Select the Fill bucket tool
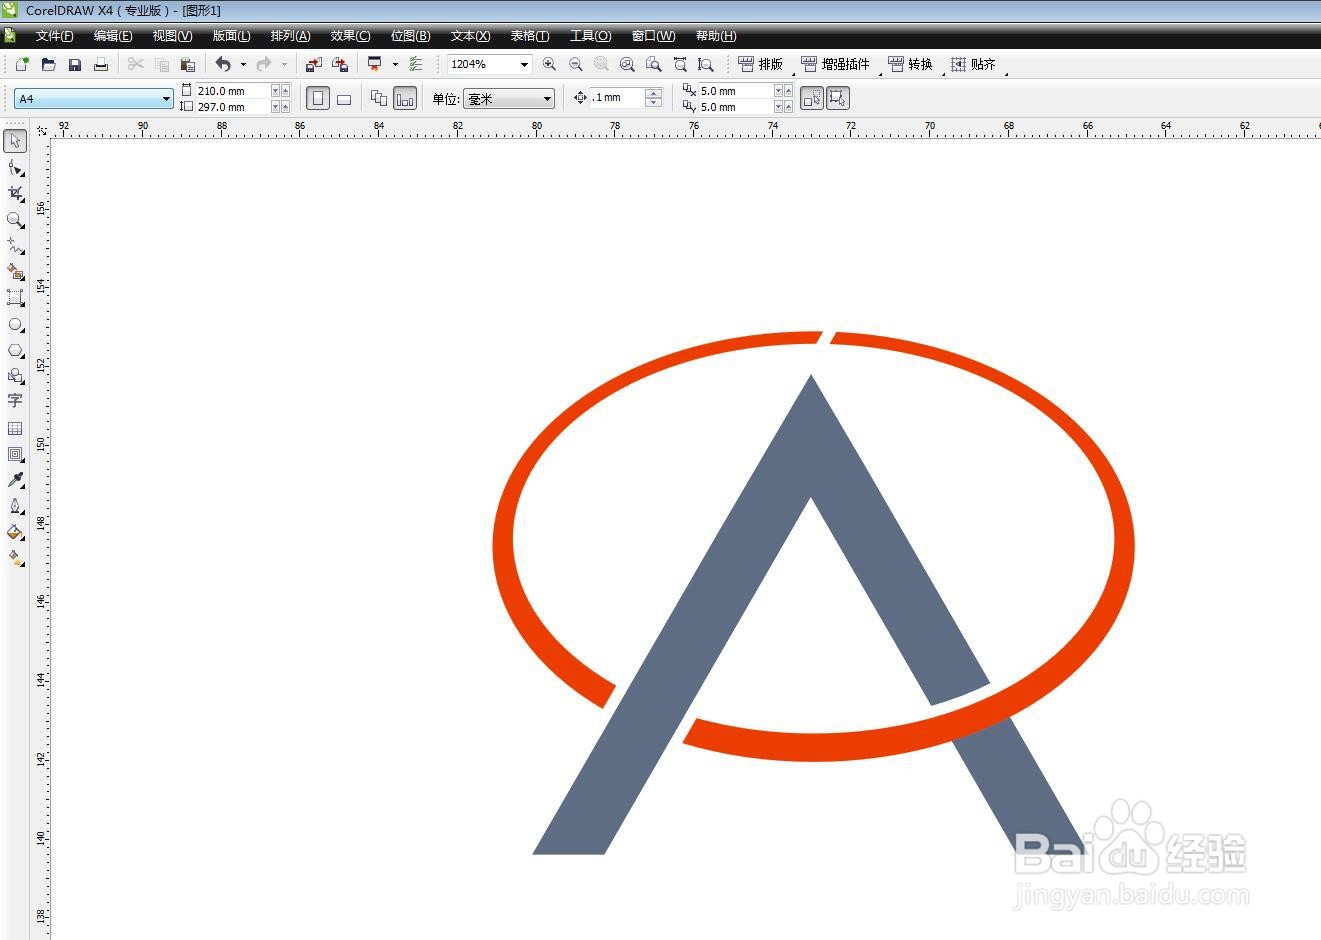This screenshot has height=940, width=1321. [x=15, y=532]
